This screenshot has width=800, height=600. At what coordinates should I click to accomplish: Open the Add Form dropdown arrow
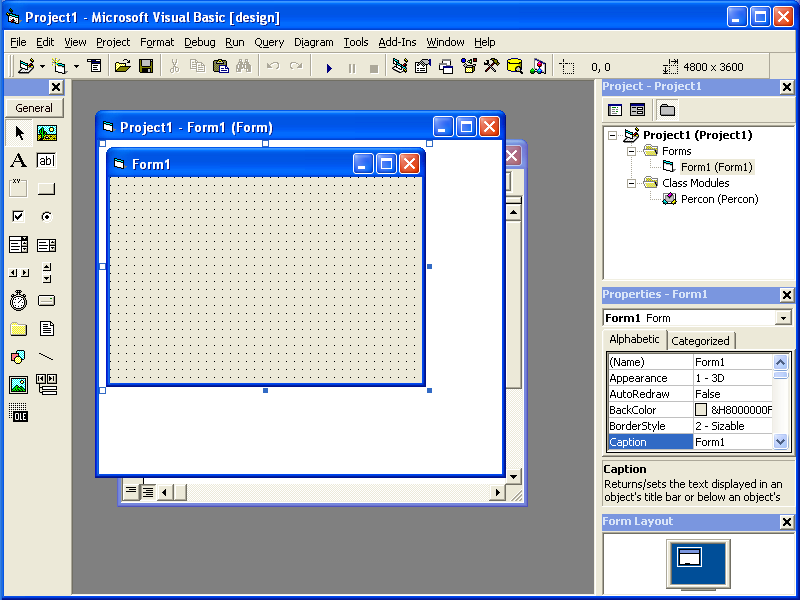coord(76,66)
